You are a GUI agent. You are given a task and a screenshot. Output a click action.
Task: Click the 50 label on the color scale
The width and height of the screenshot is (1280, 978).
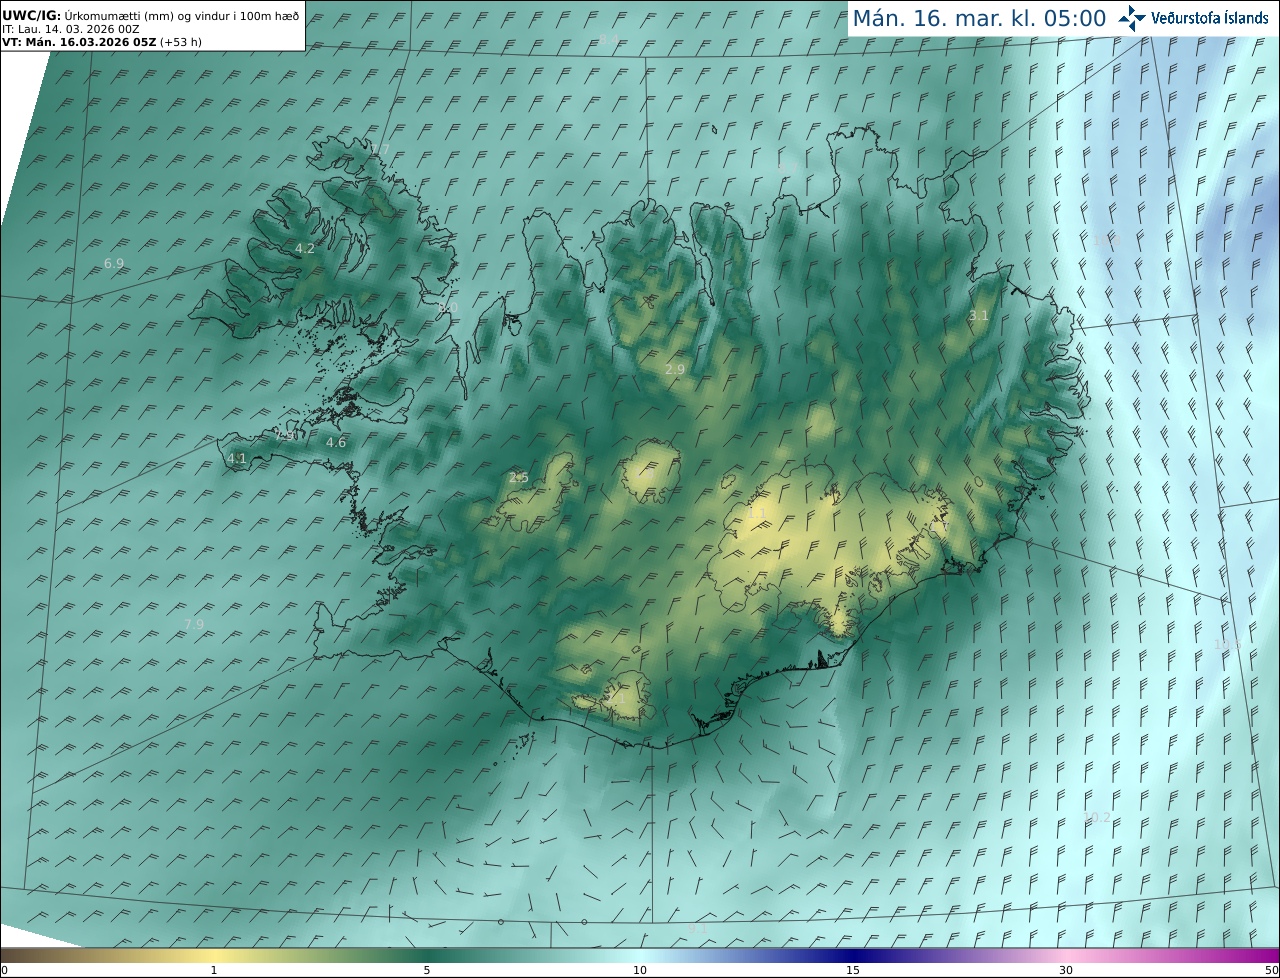pyautogui.click(x=1271, y=970)
